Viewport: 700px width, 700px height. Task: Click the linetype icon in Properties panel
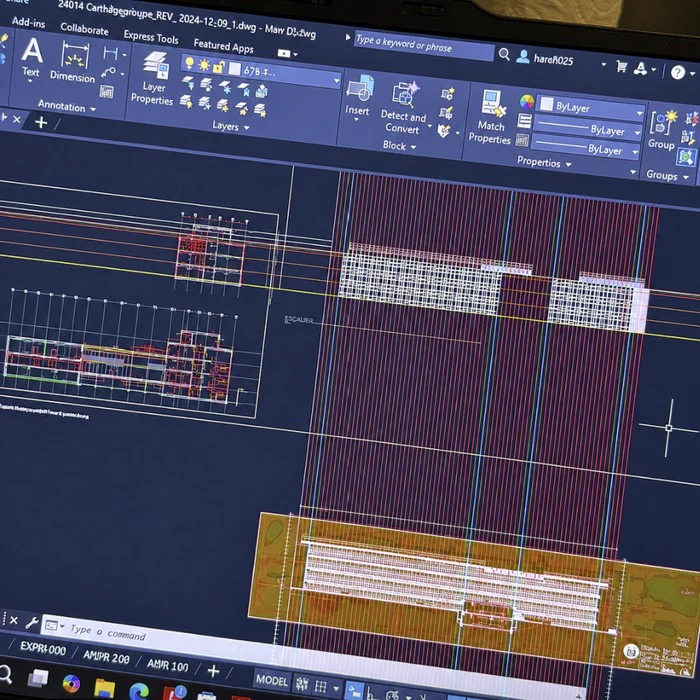522,140
